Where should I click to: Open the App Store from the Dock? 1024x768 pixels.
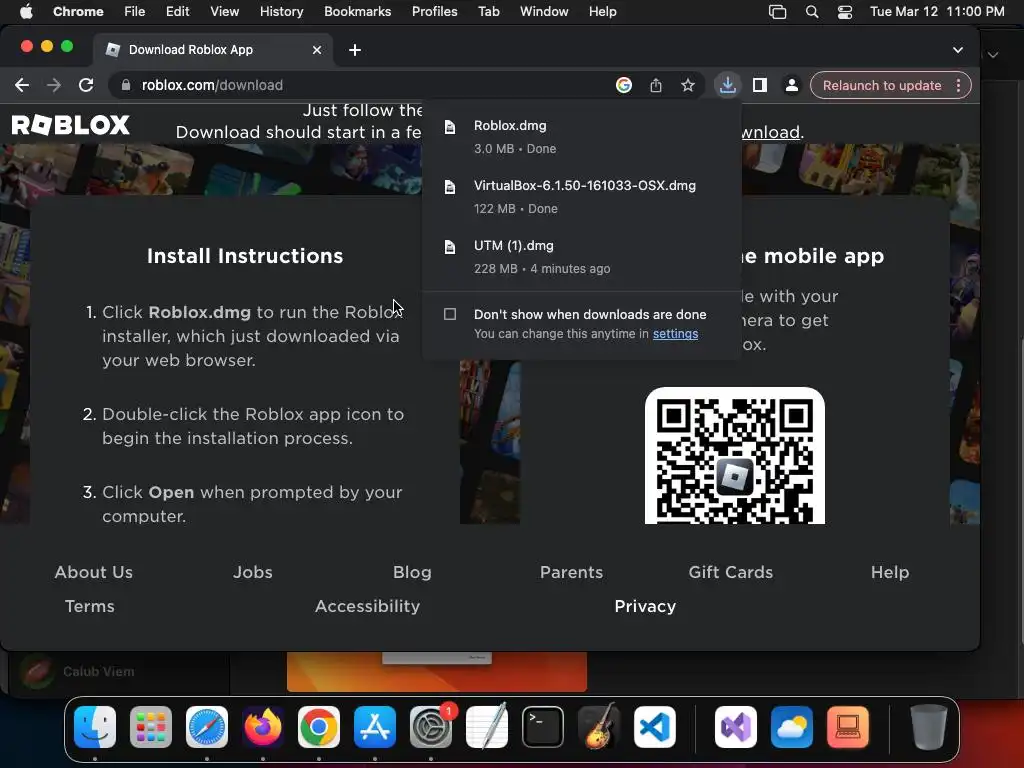coord(375,727)
